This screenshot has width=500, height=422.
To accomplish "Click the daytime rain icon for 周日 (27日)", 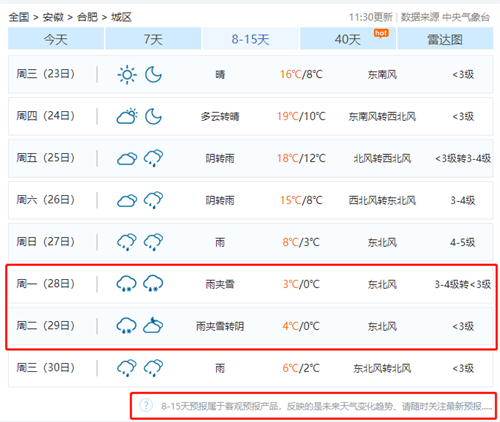I will click(127, 242).
